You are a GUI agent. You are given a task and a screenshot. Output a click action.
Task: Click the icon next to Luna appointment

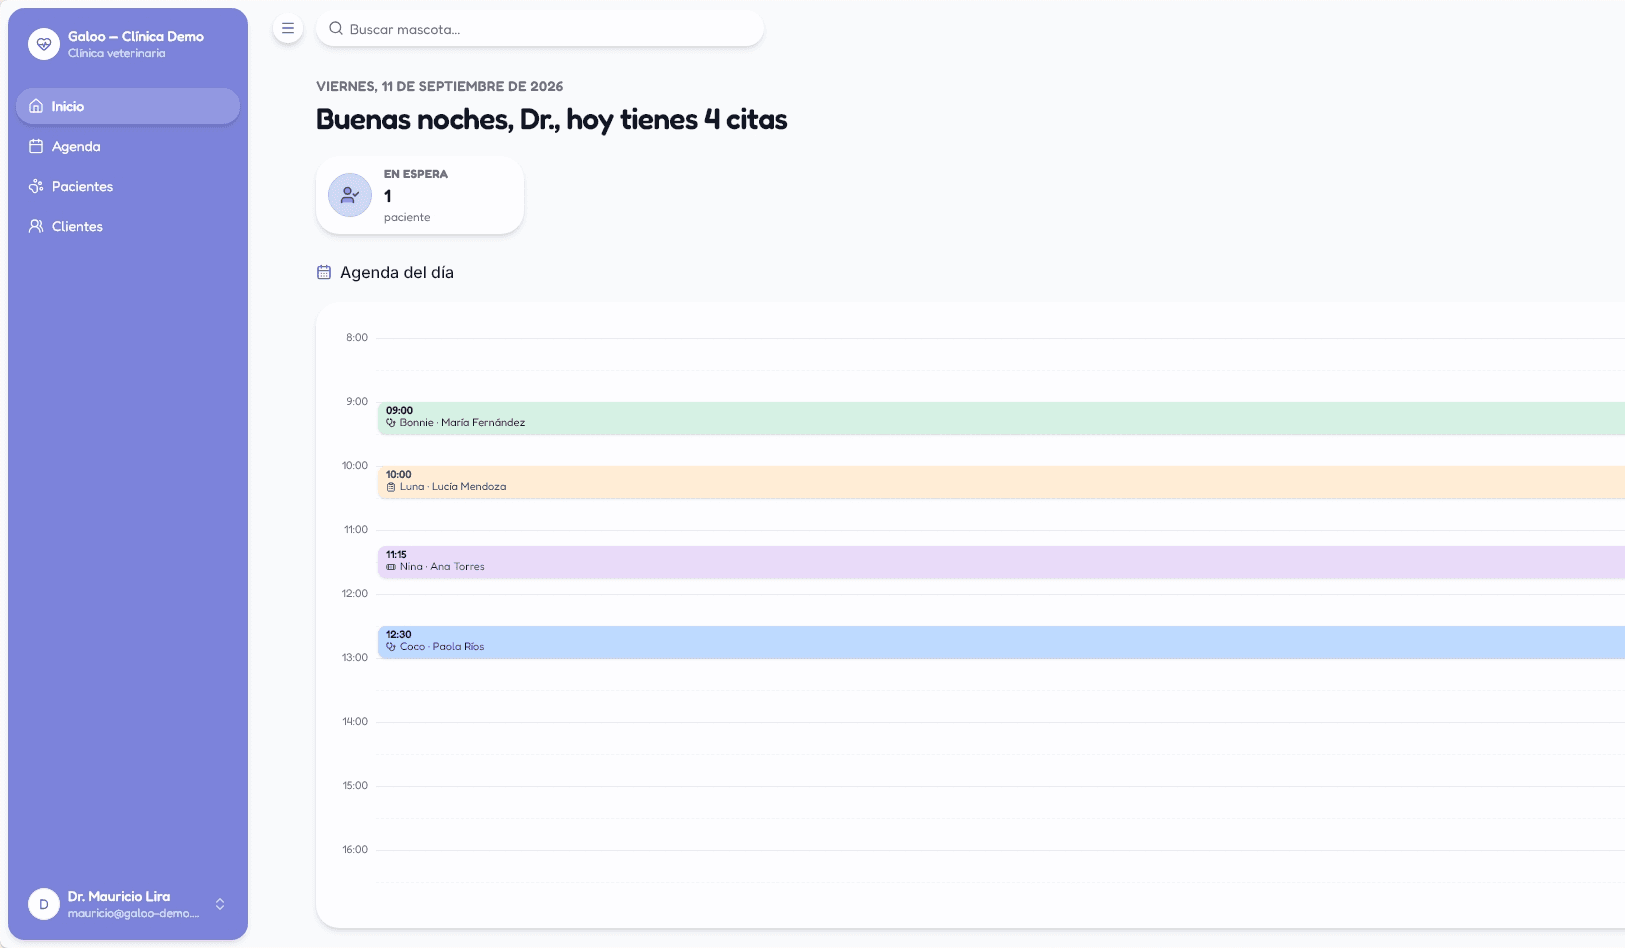point(391,487)
